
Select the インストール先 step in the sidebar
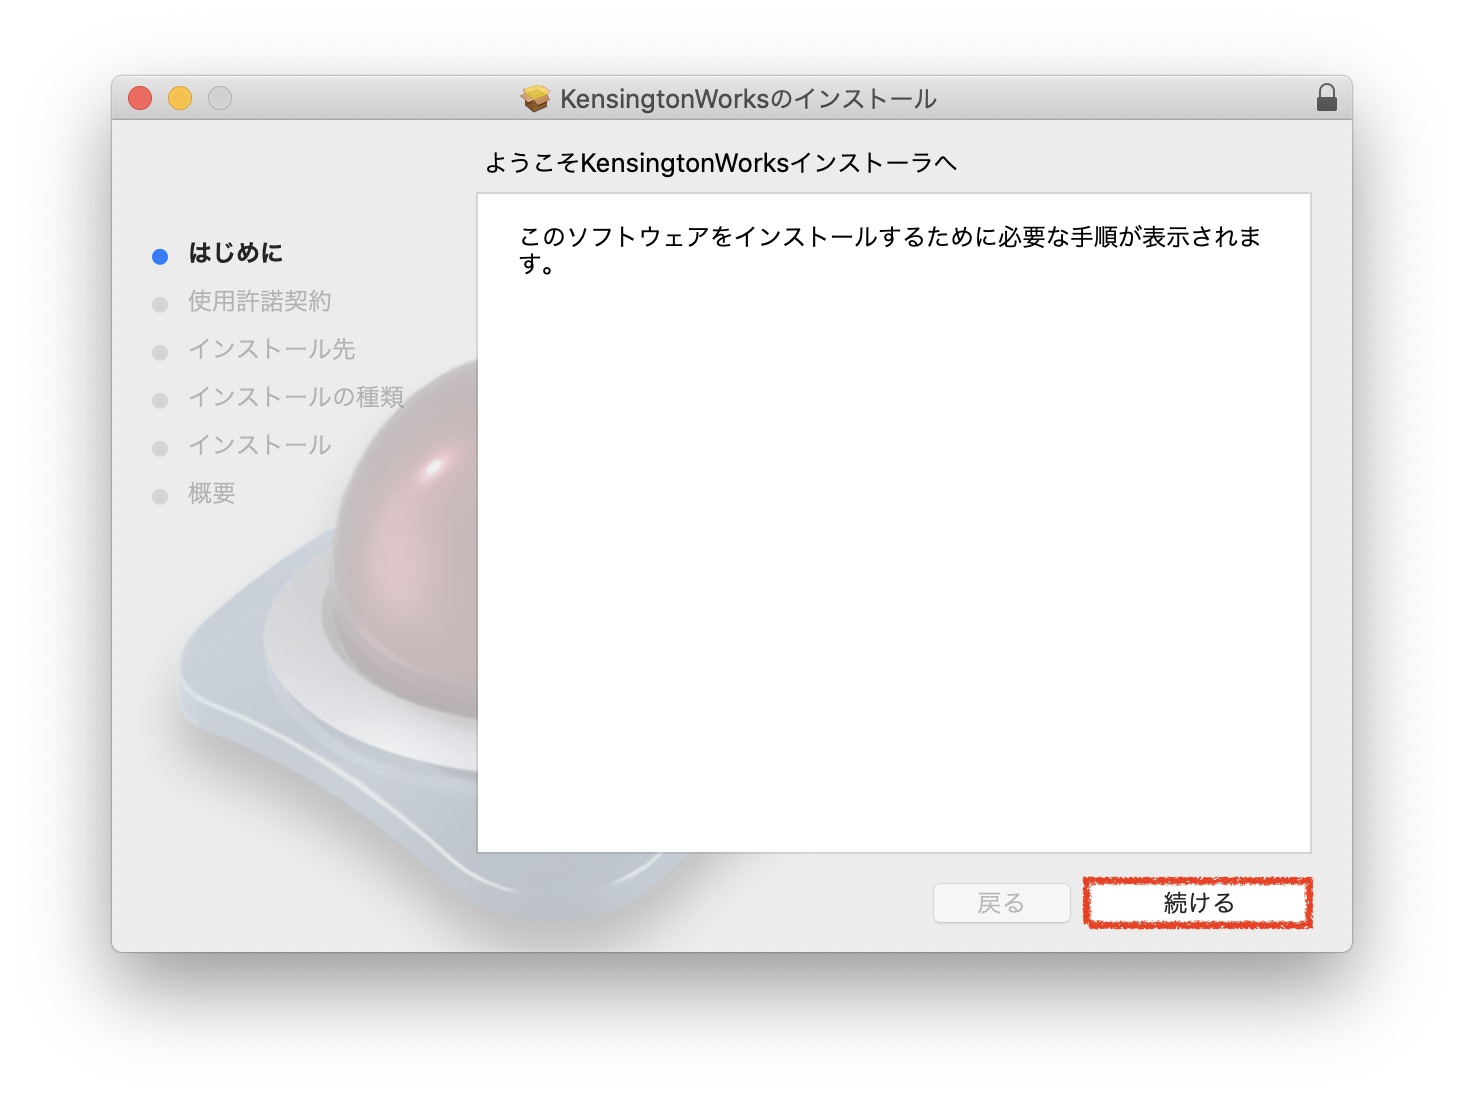click(272, 349)
